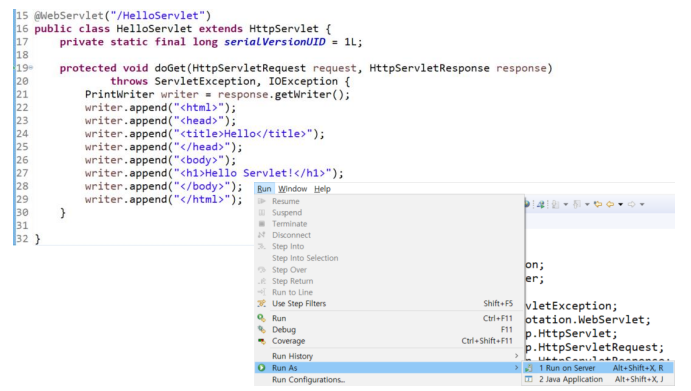Click the HttpServlet import in the background editor
Viewport: 691px width, 391px height.
[x=572, y=333]
